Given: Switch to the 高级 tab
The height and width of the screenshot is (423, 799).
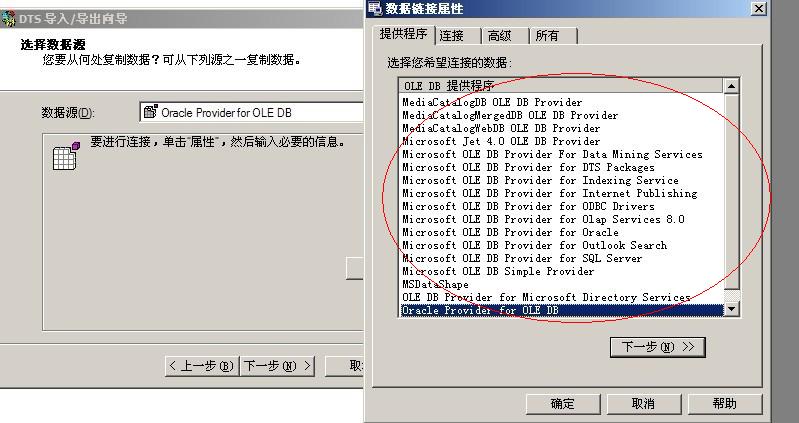Looking at the screenshot, I should 504,36.
